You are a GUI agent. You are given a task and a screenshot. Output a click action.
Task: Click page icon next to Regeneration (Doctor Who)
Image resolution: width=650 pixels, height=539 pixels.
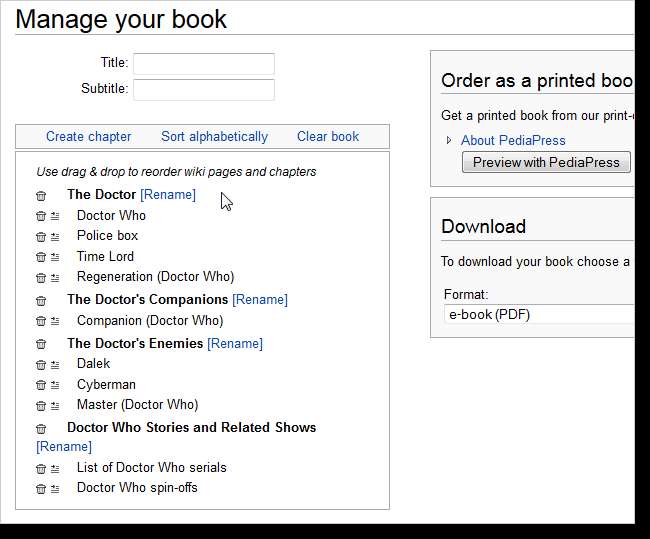(x=55, y=278)
